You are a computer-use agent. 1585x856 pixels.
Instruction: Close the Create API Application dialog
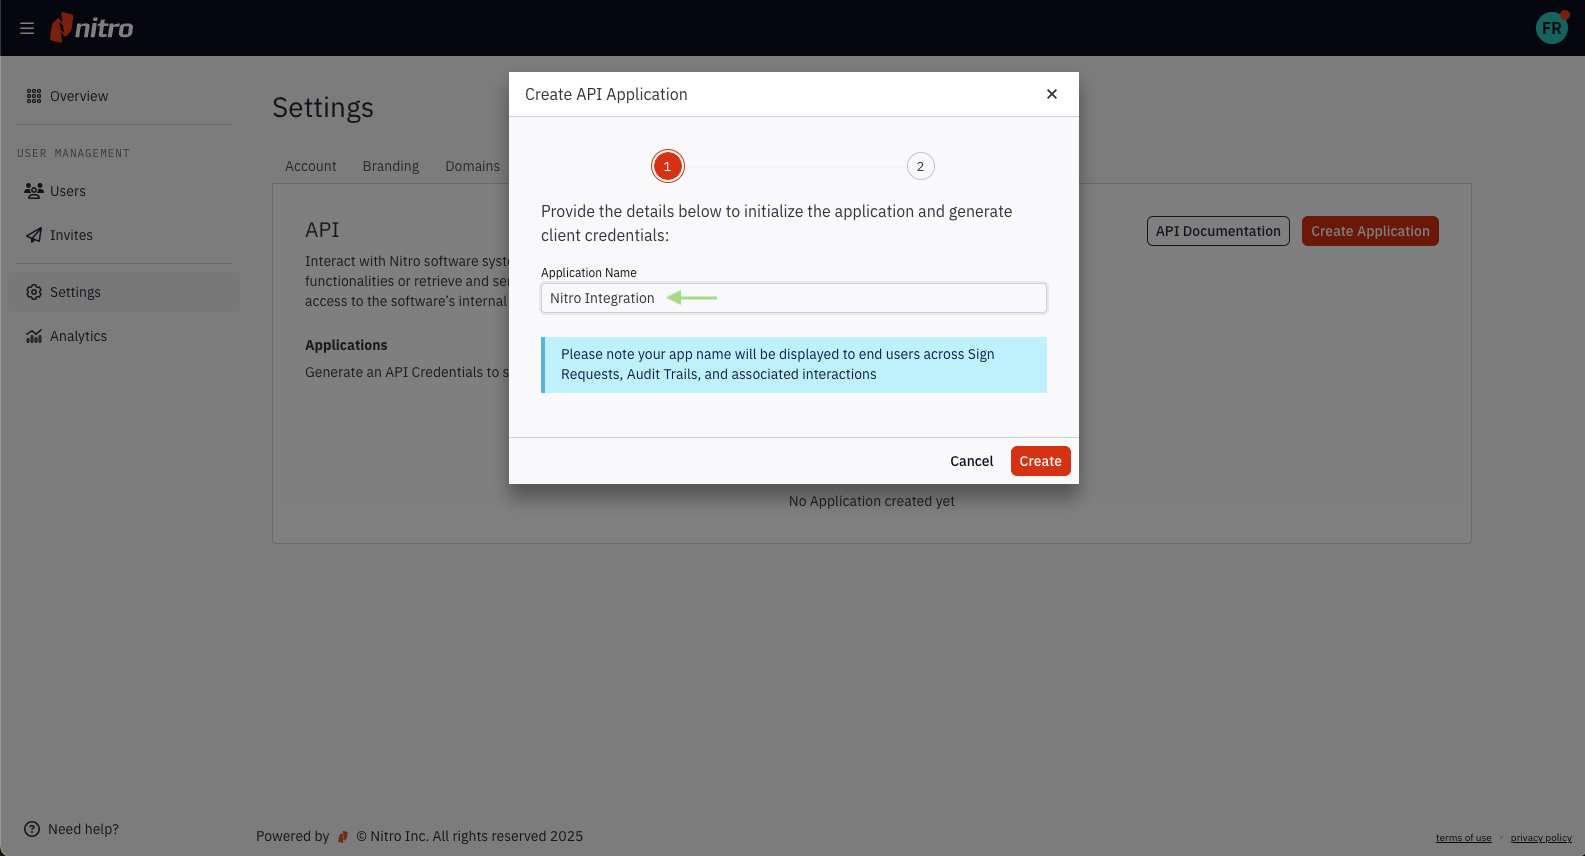(1052, 94)
